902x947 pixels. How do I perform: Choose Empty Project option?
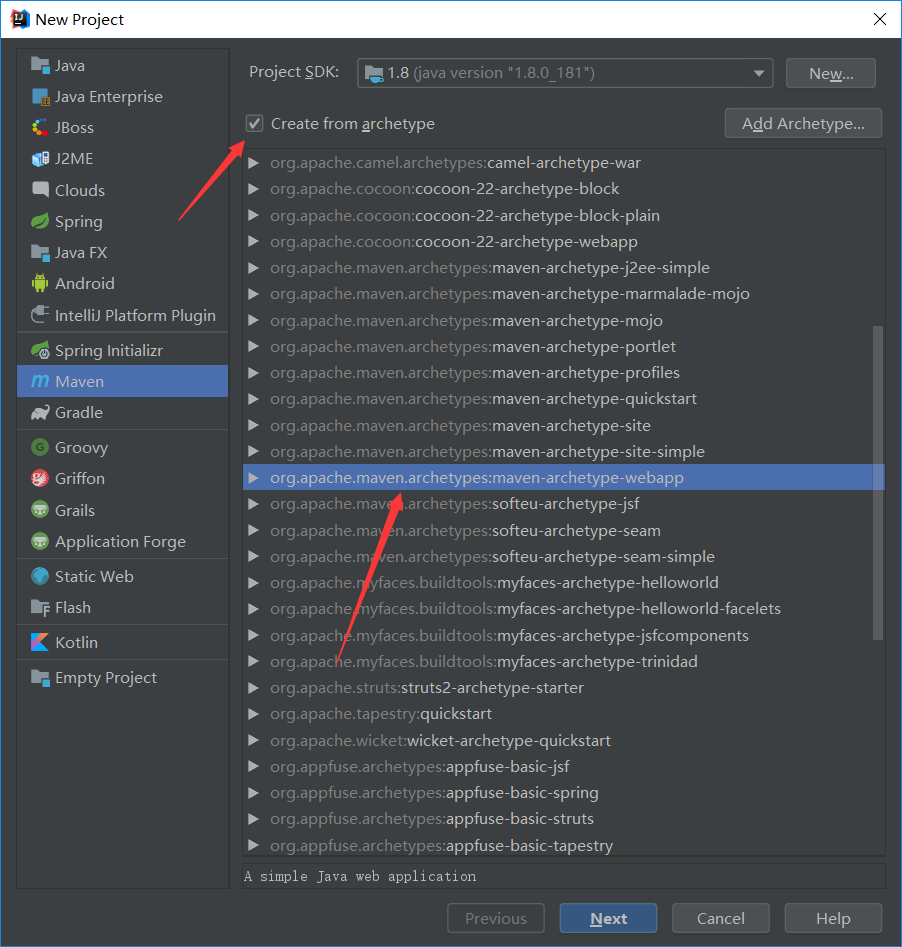[123, 678]
